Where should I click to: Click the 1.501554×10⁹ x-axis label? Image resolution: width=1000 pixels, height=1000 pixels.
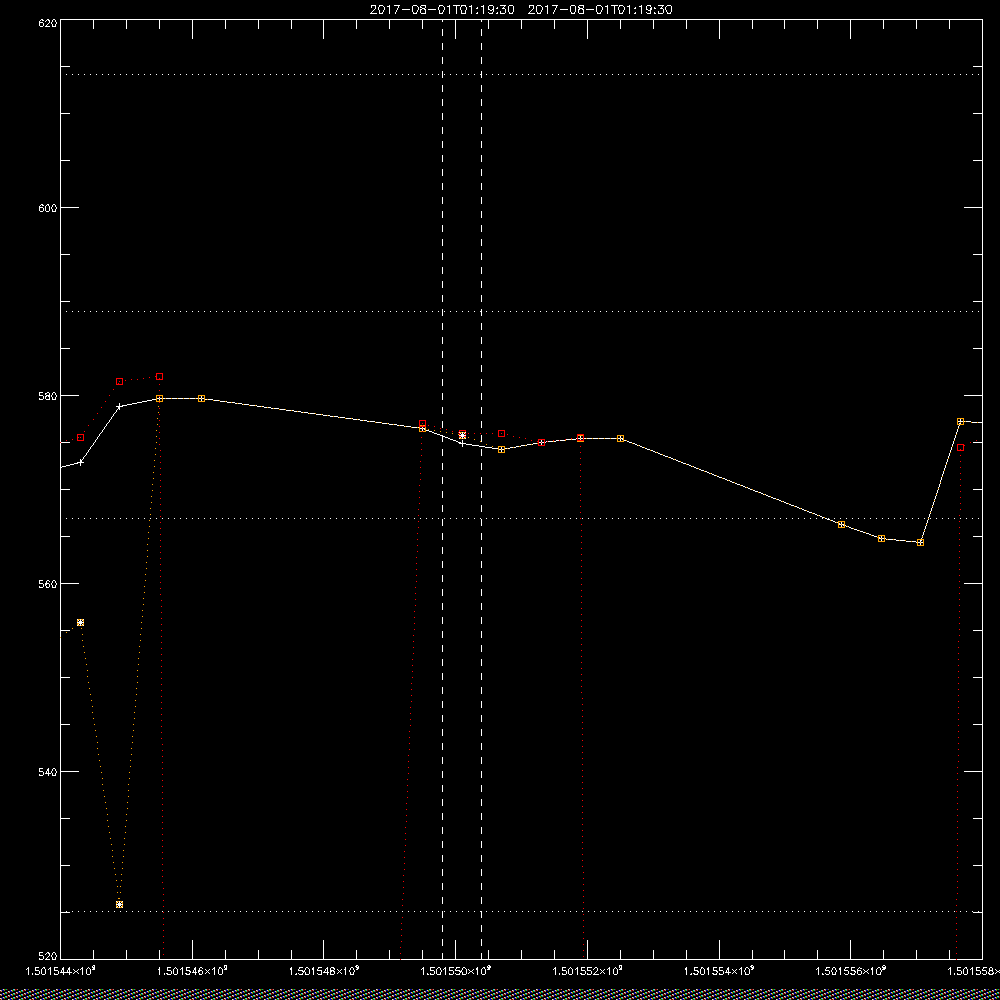(x=719, y=971)
